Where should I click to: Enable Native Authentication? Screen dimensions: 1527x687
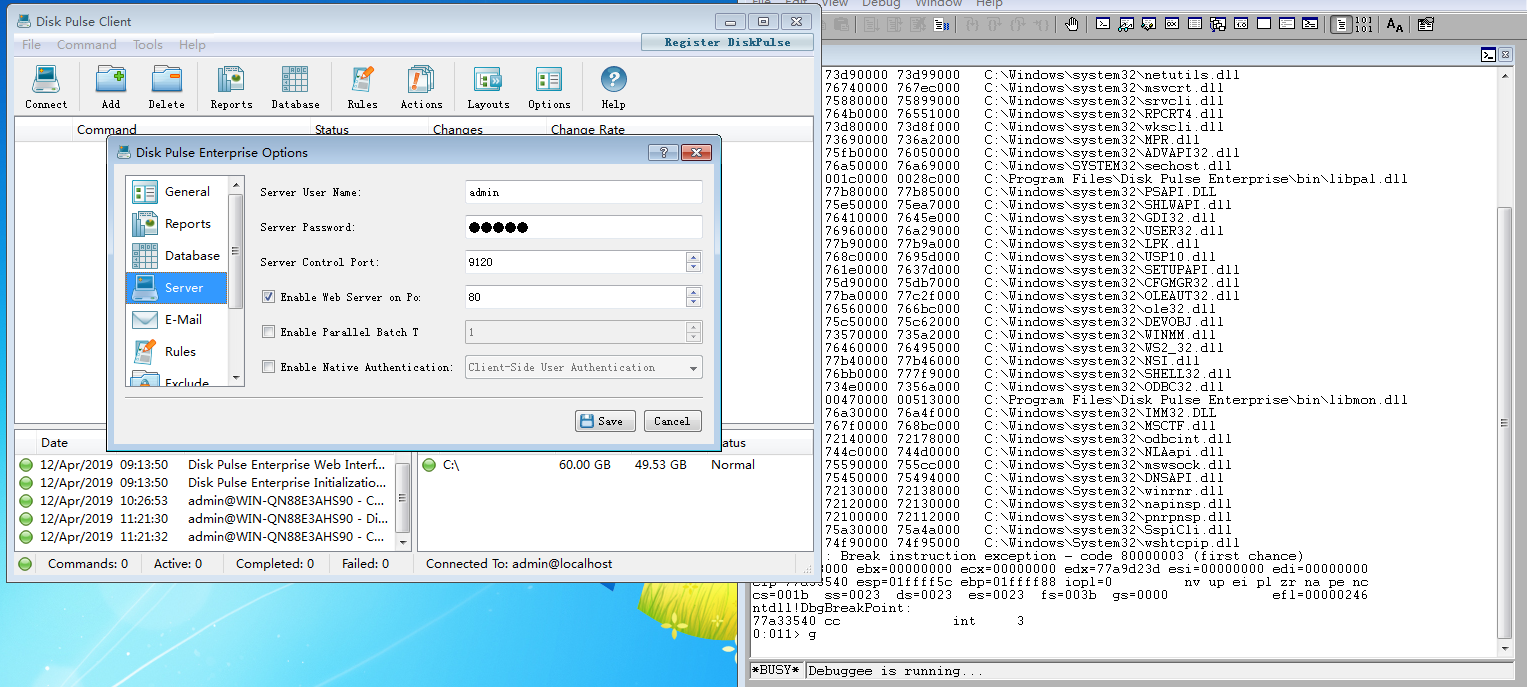pyautogui.click(x=268, y=366)
